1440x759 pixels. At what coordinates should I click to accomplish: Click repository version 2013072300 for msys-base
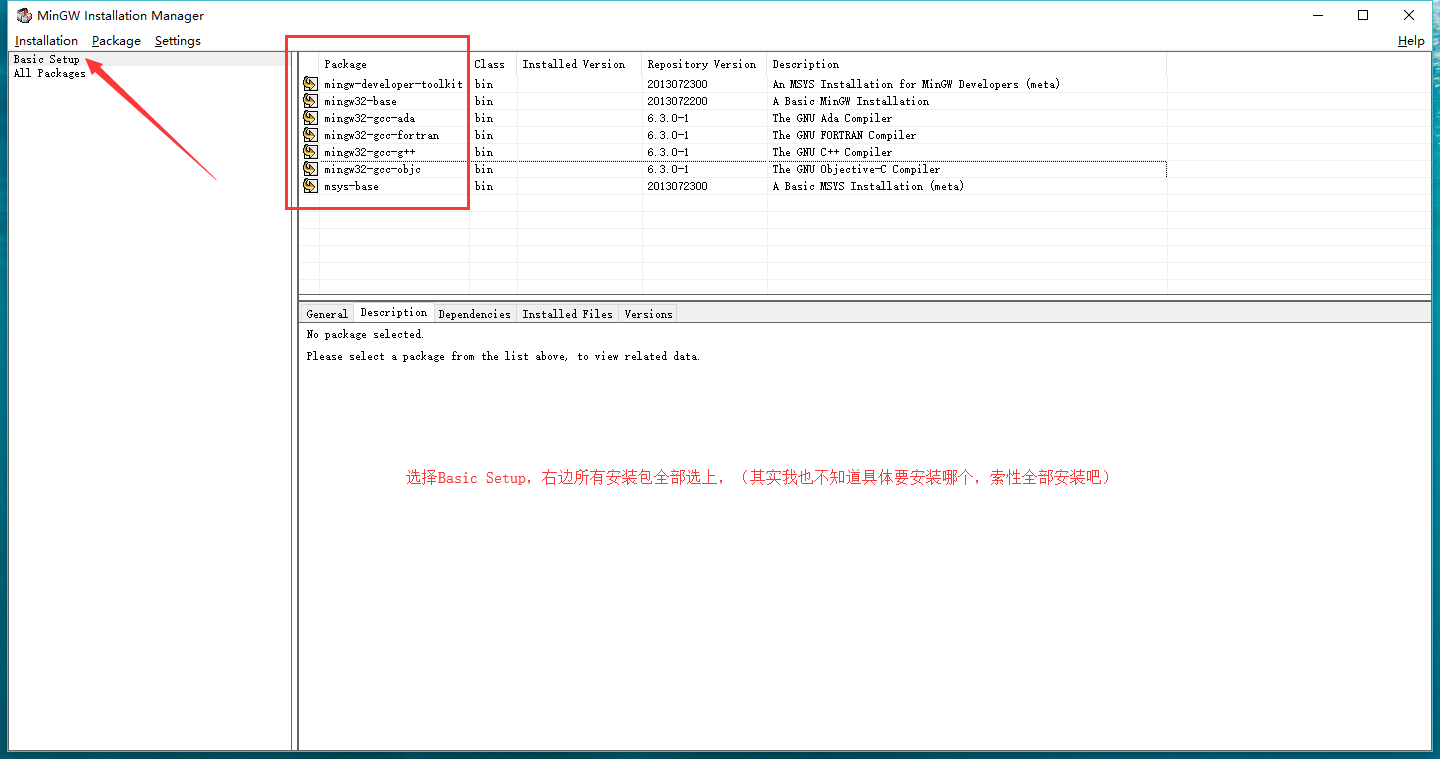(677, 186)
